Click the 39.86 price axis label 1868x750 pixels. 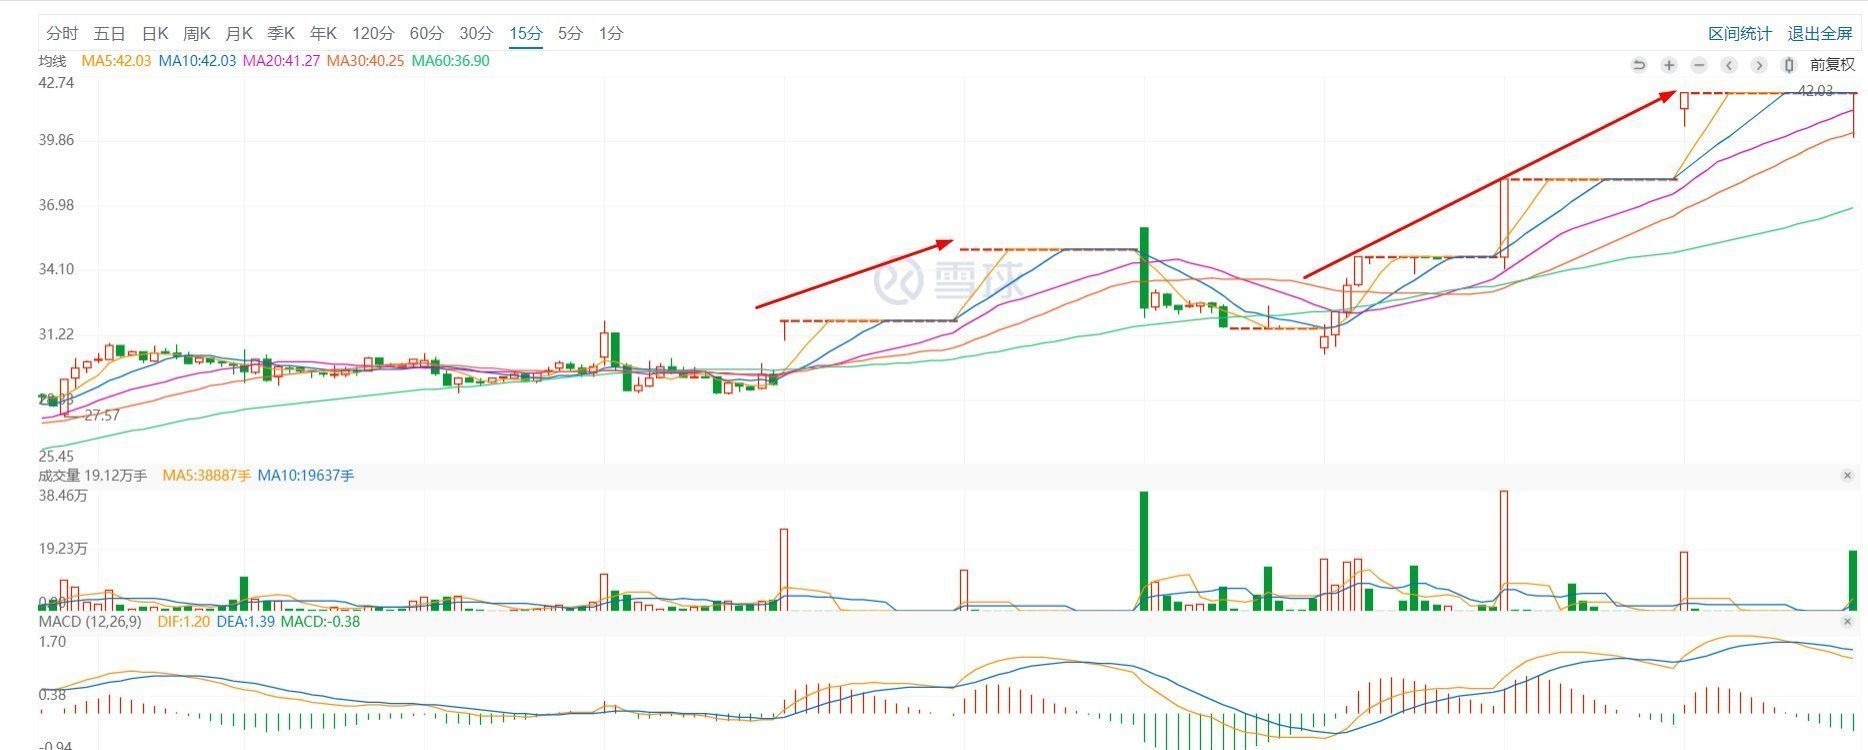[57, 140]
